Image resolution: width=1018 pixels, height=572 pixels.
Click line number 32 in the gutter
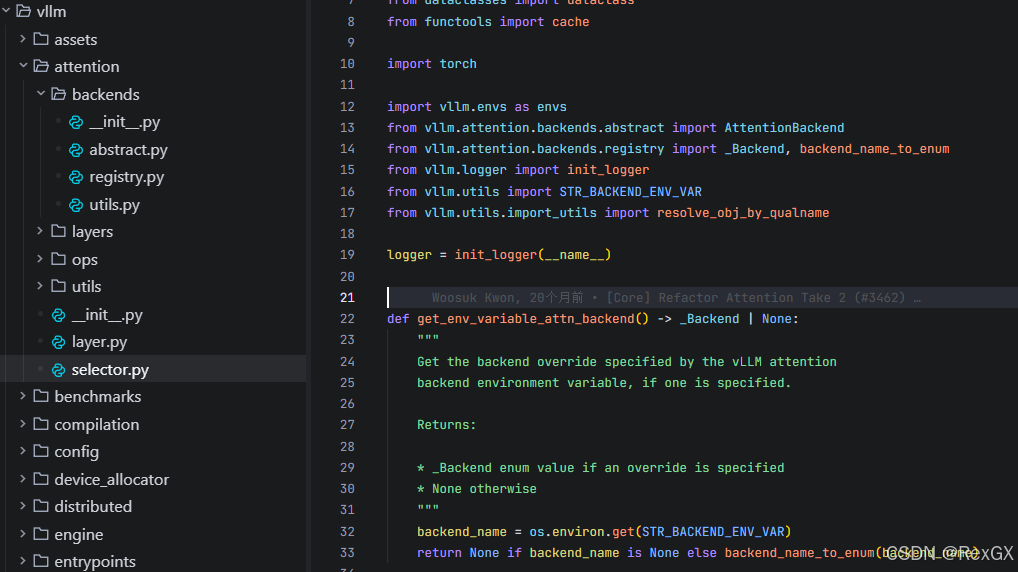tap(347, 532)
